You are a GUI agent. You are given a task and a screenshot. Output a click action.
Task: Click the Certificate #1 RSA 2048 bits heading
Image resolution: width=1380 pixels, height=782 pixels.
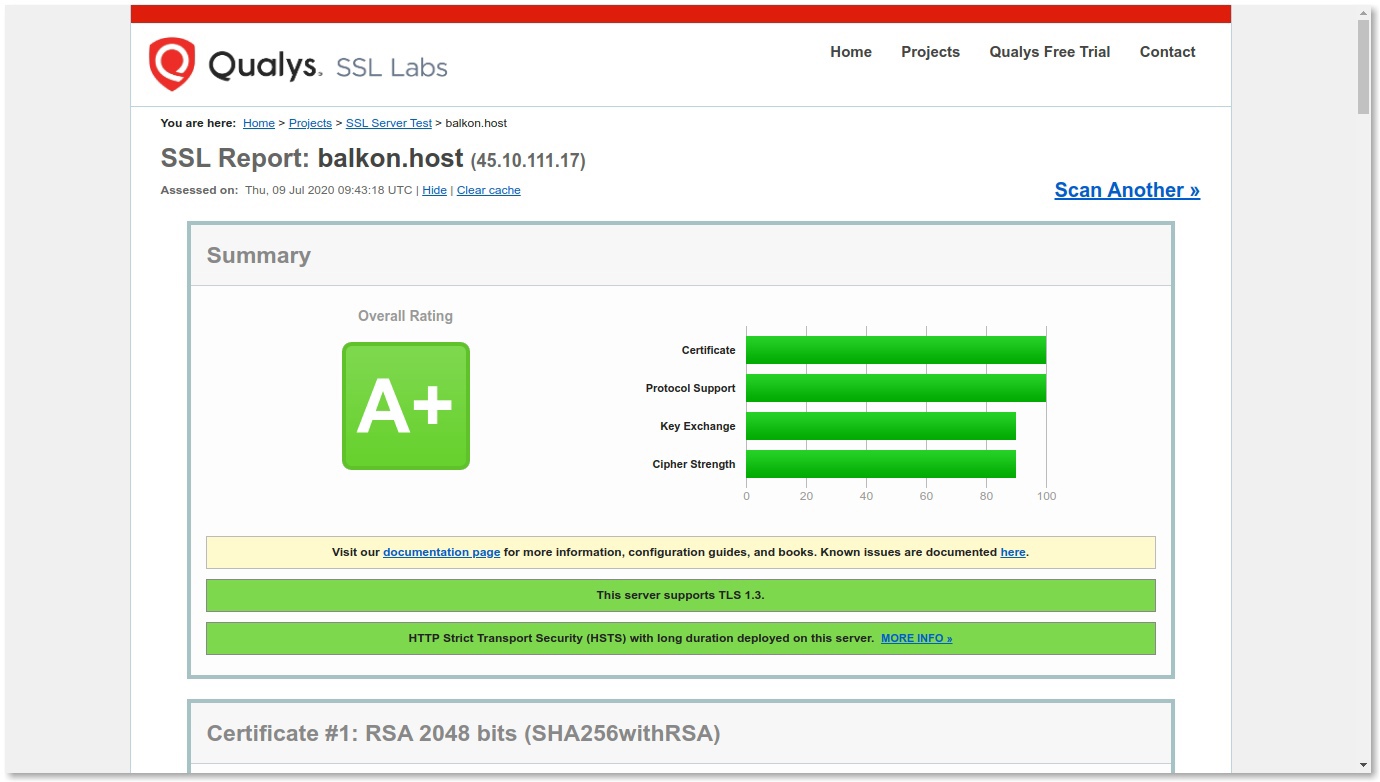[464, 733]
